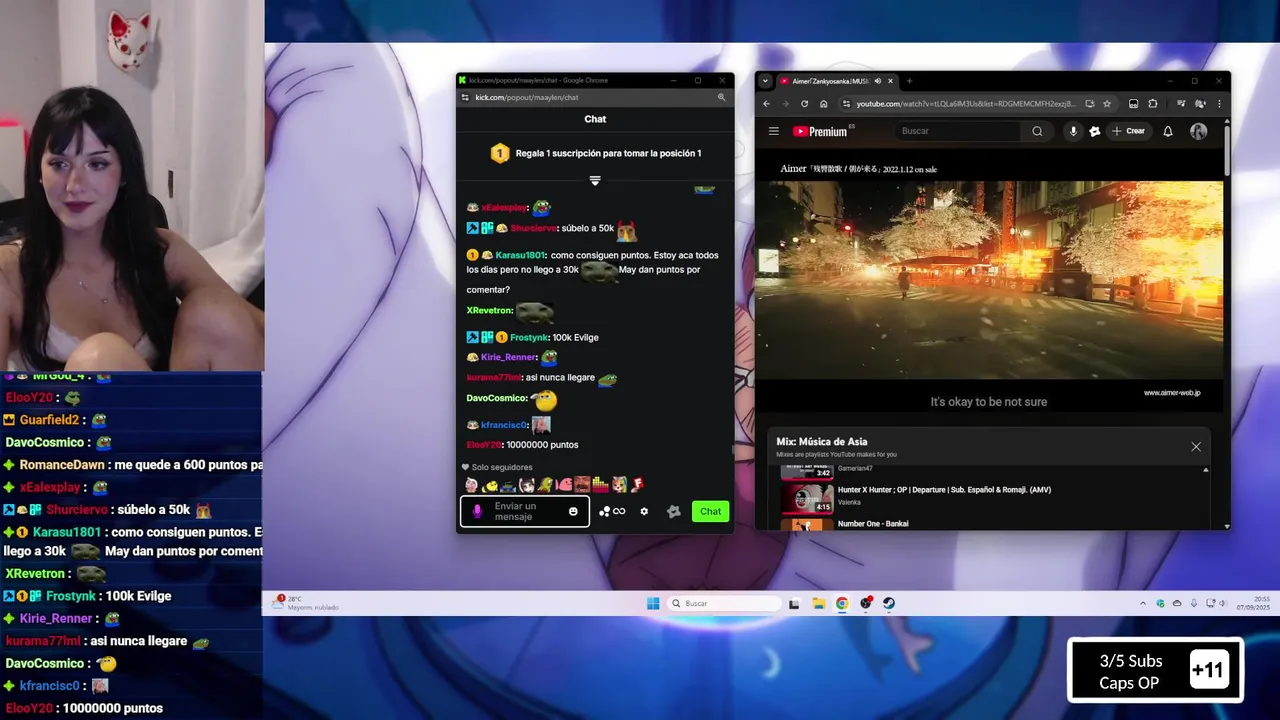Open Steam from the taskbar

[x=889, y=603]
